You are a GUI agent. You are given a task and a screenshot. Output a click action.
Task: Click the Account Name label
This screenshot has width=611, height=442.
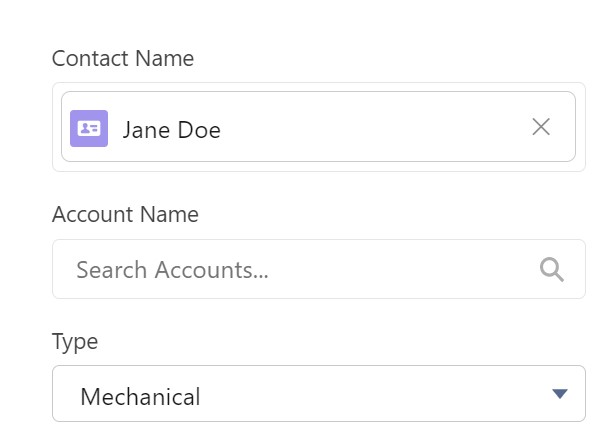coord(125,214)
